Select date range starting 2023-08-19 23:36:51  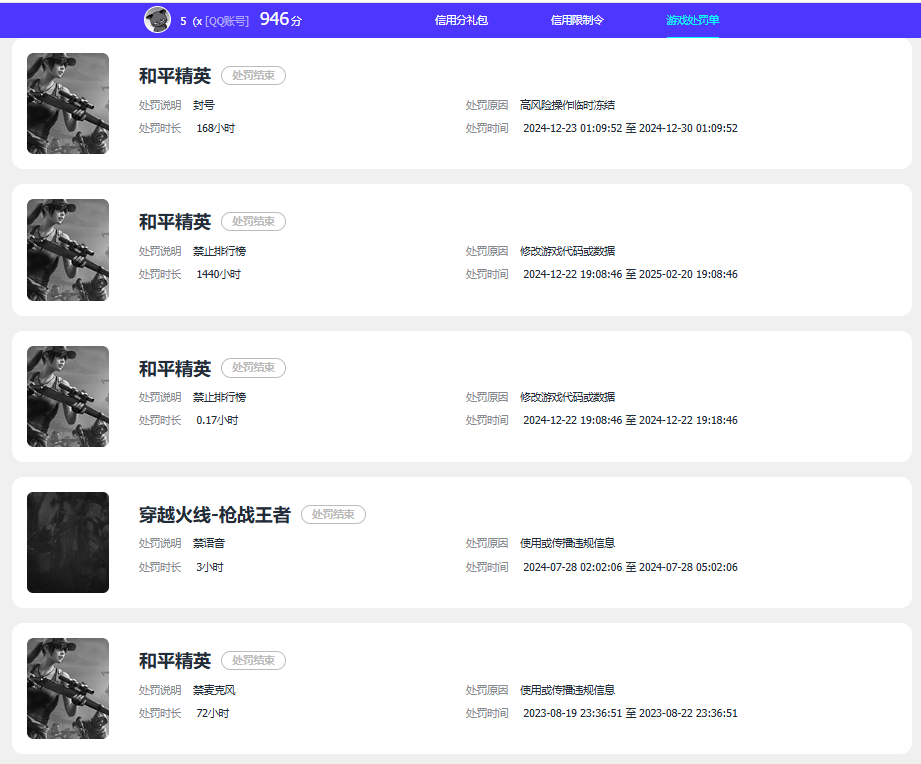pyautogui.click(x=630, y=713)
